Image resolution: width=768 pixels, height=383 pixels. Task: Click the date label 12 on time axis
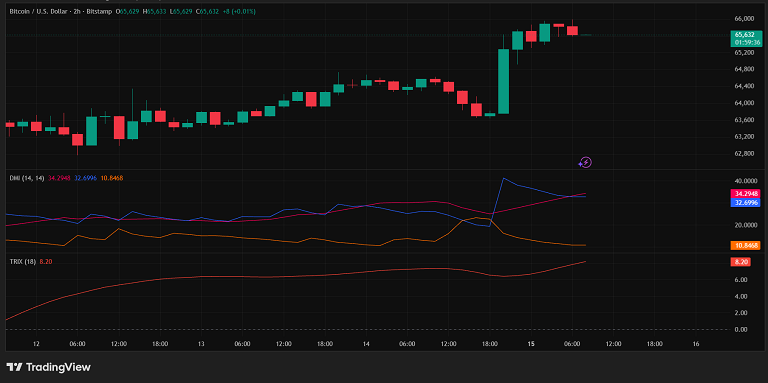point(36,344)
